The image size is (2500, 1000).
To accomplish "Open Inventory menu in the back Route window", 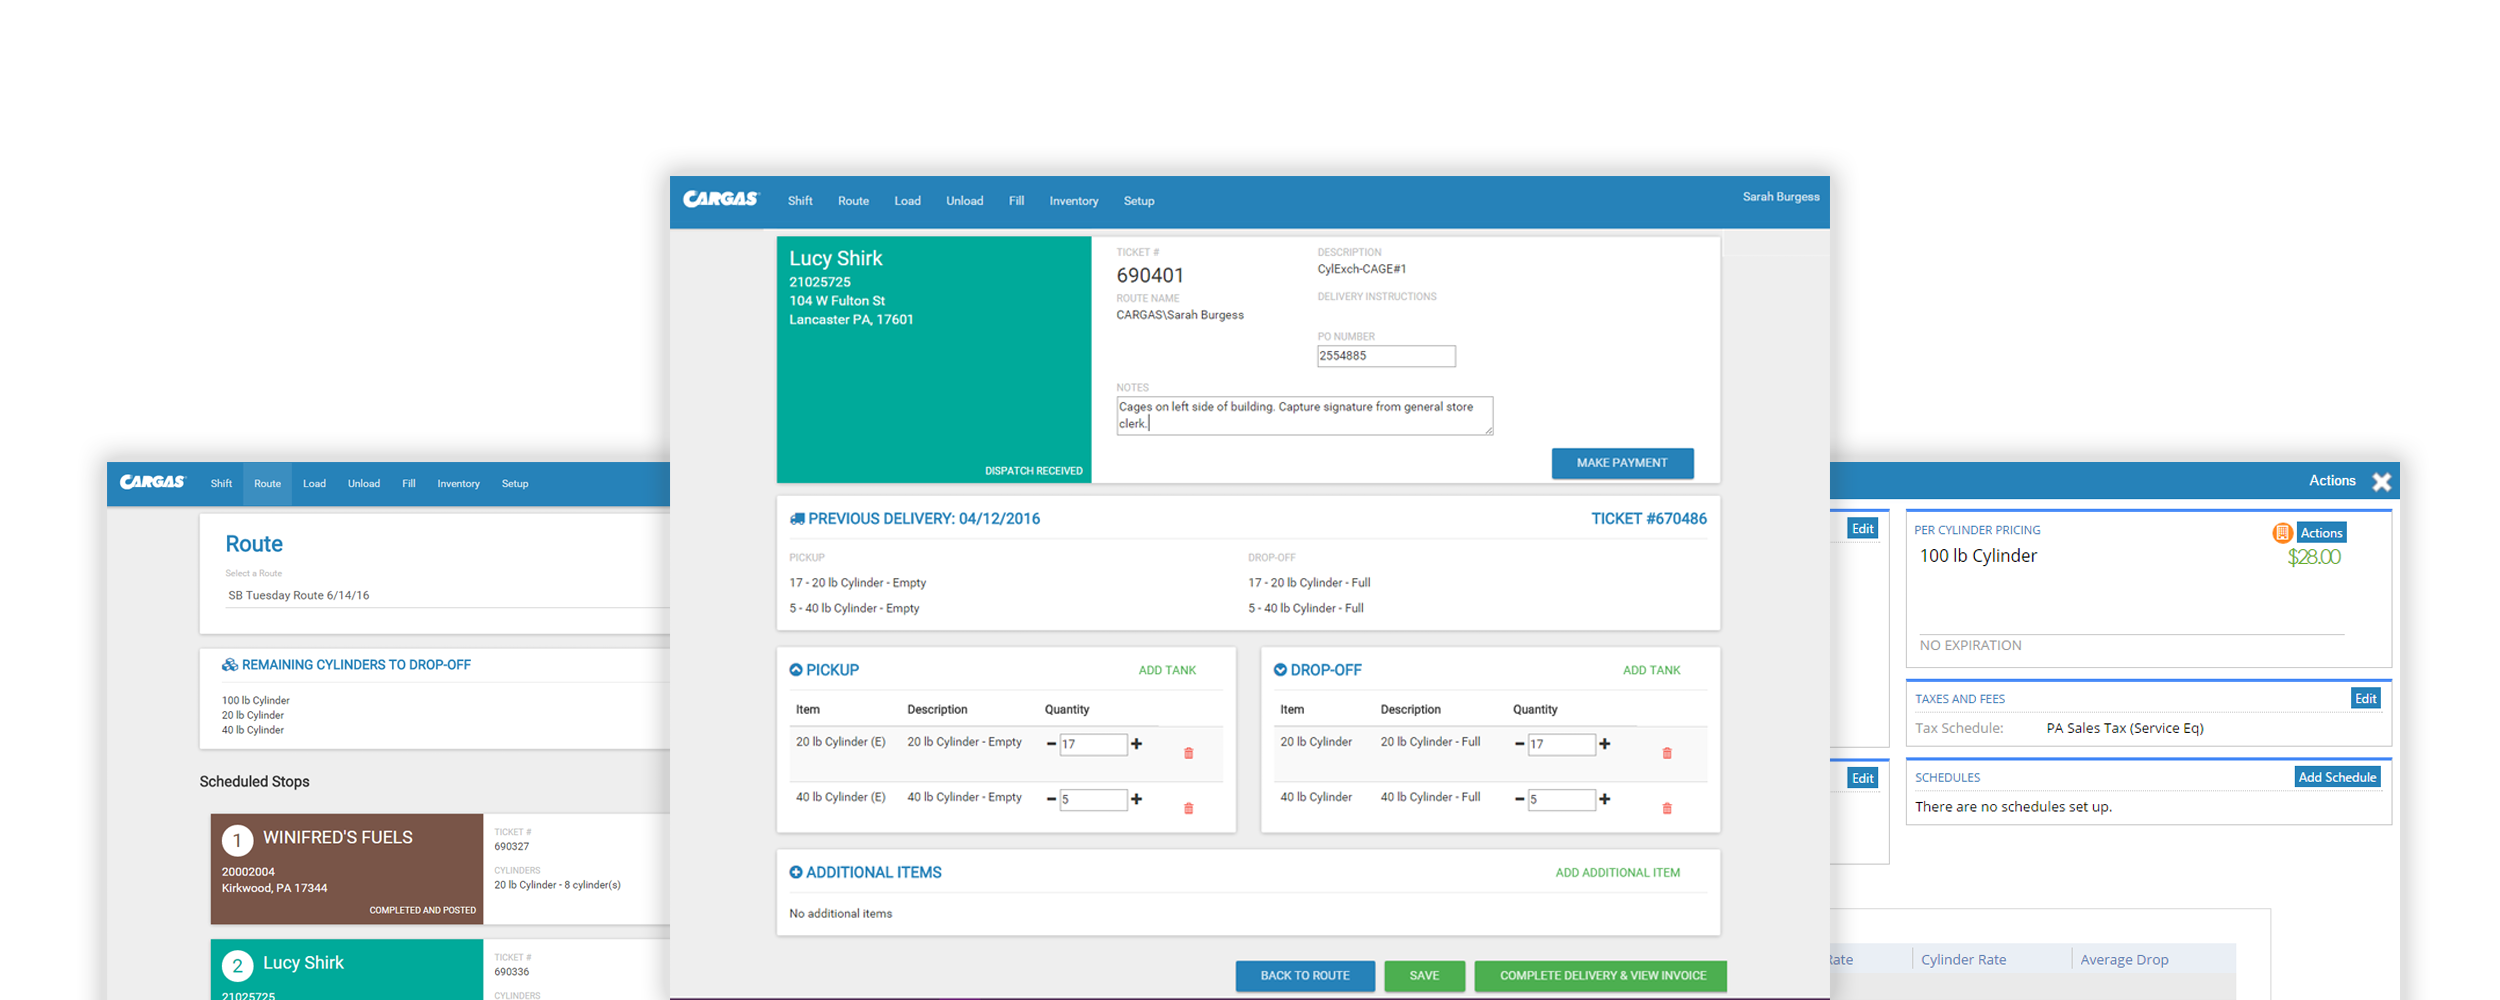I will point(458,484).
